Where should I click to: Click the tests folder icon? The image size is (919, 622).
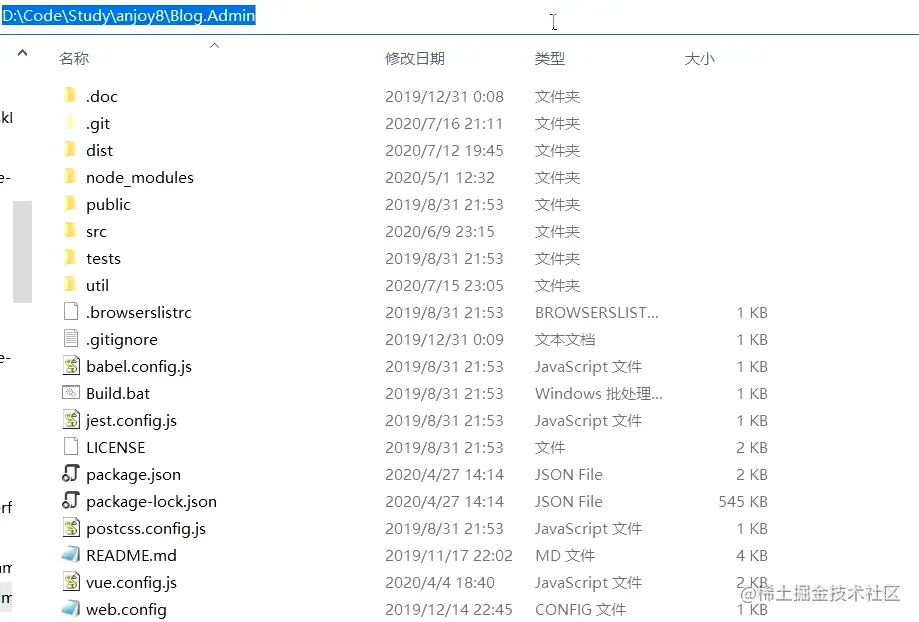70,257
